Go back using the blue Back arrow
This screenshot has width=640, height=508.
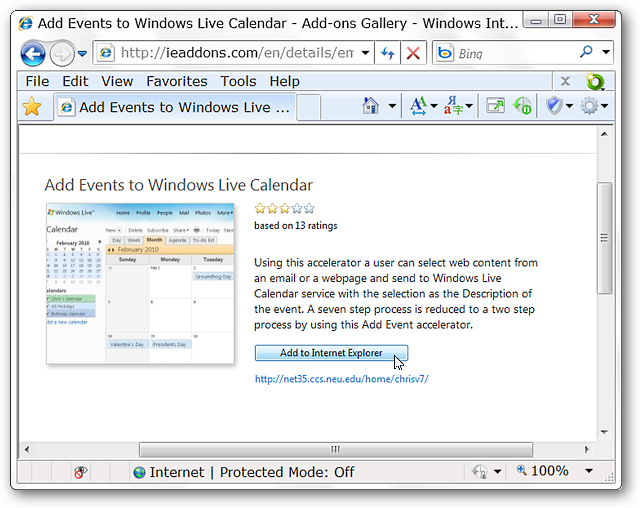(33, 53)
